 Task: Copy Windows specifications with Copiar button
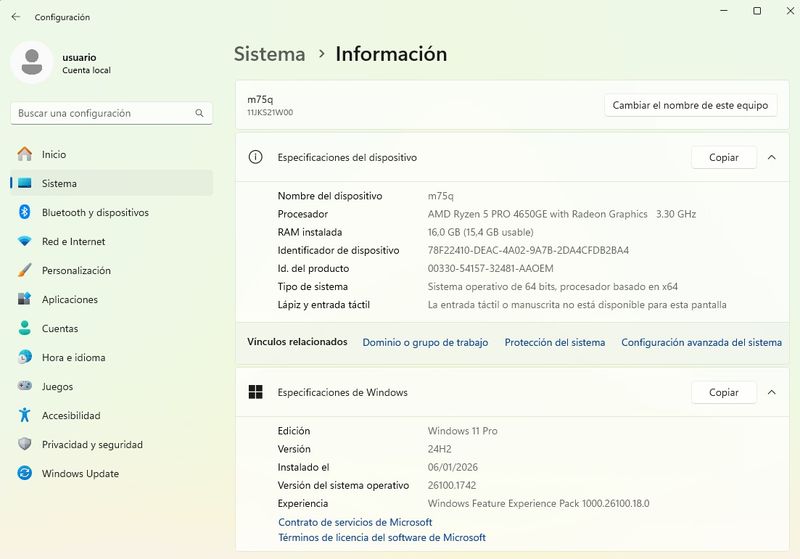pos(723,392)
